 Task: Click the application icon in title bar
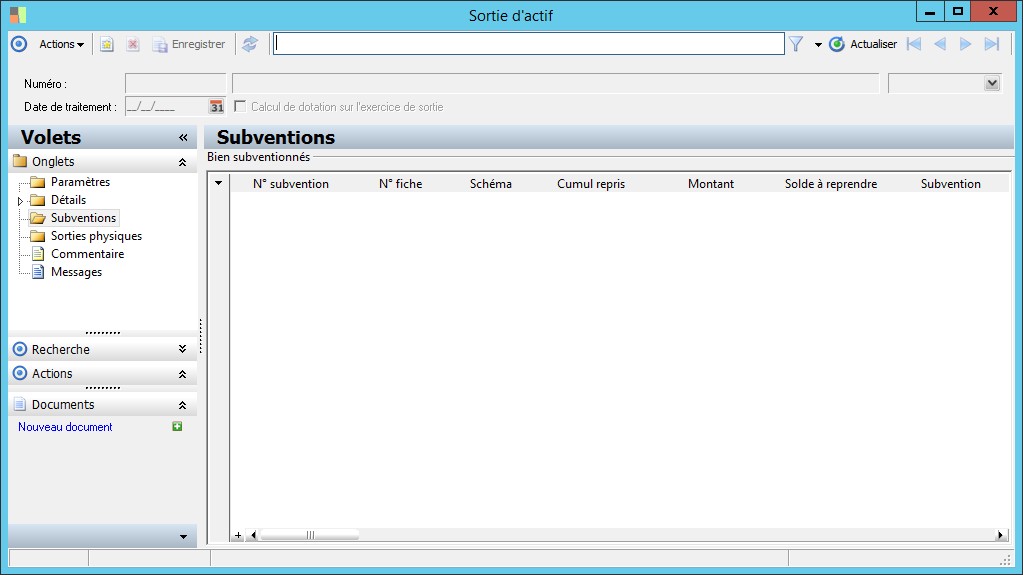pos(18,14)
